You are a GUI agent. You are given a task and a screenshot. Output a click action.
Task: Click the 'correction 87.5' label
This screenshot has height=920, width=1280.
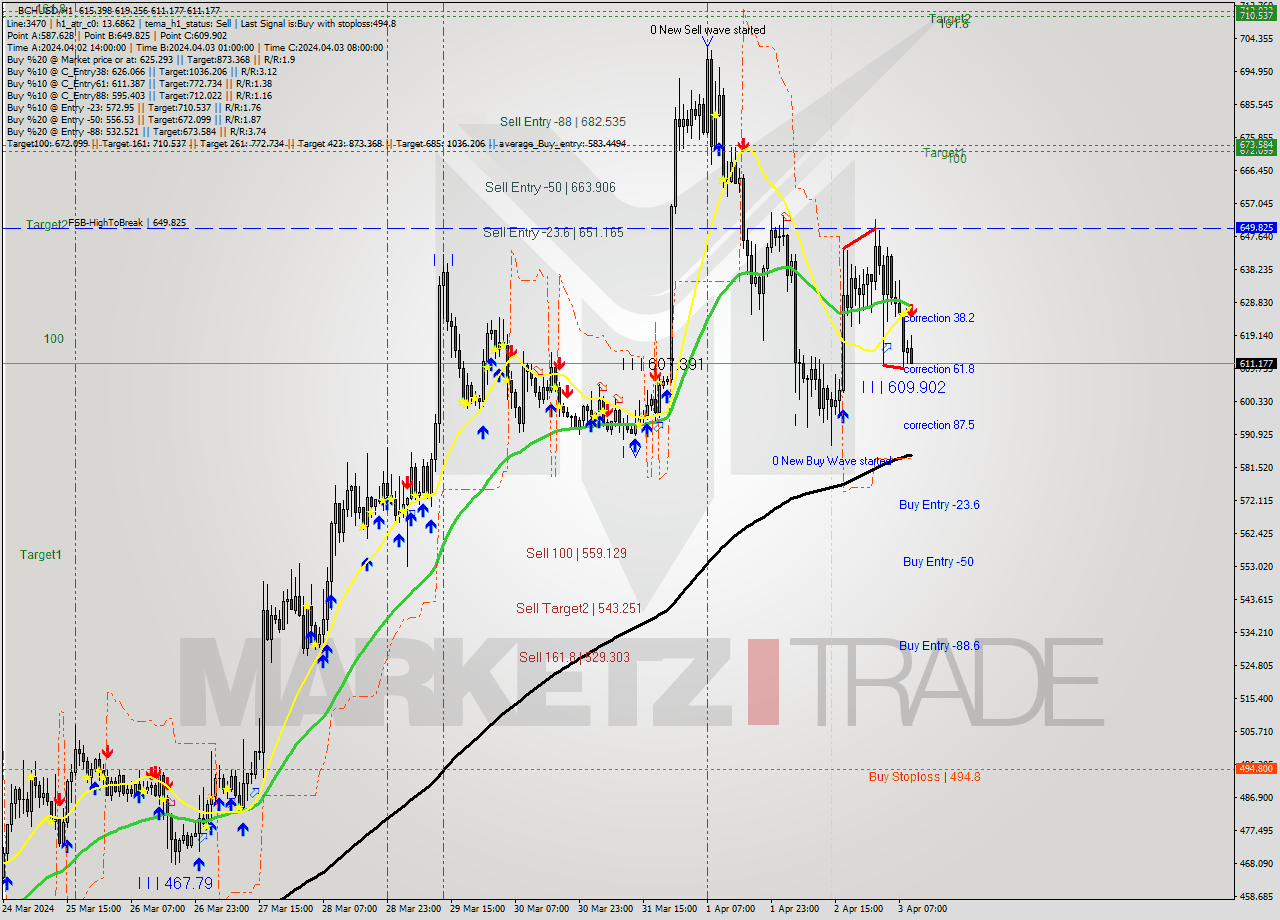(939, 425)
